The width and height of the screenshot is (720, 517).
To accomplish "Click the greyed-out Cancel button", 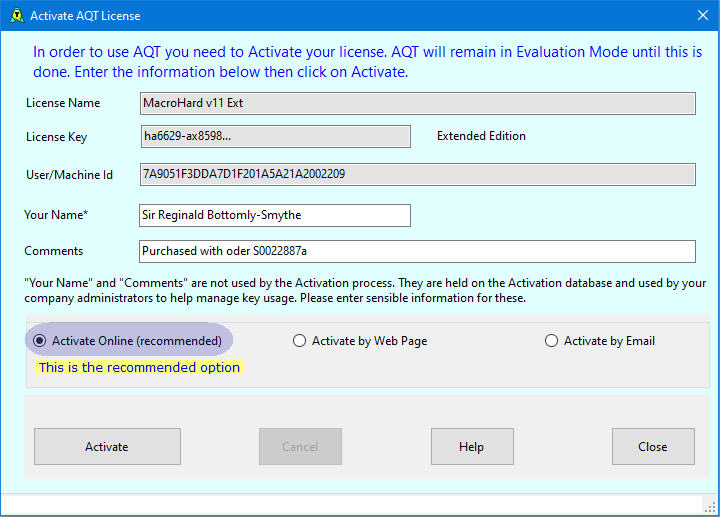I will 300,446.
